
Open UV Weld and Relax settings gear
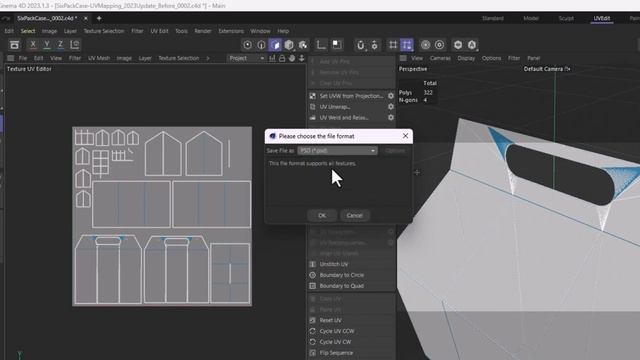(391, 118)
